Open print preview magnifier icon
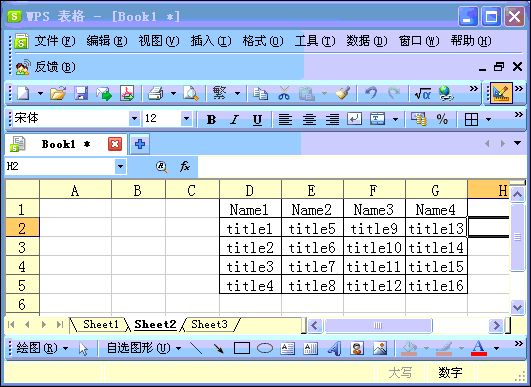The height and width of the screenshot is (387, 531). click(x=191, y=93)
